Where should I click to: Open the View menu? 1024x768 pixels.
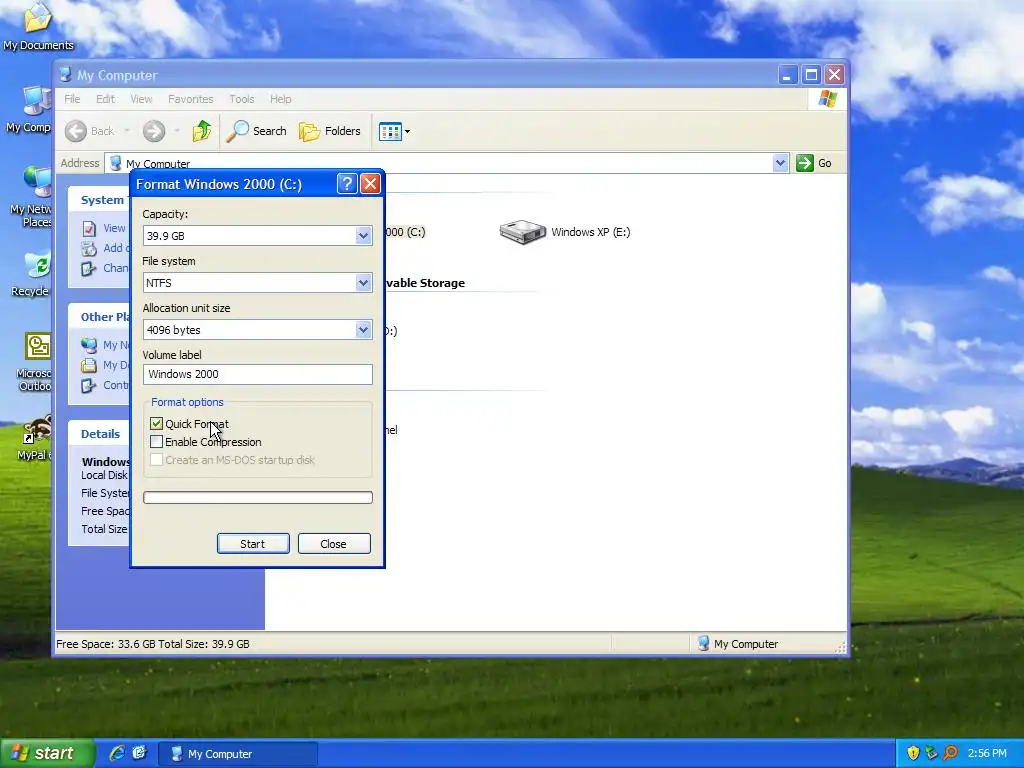point(141,99)
